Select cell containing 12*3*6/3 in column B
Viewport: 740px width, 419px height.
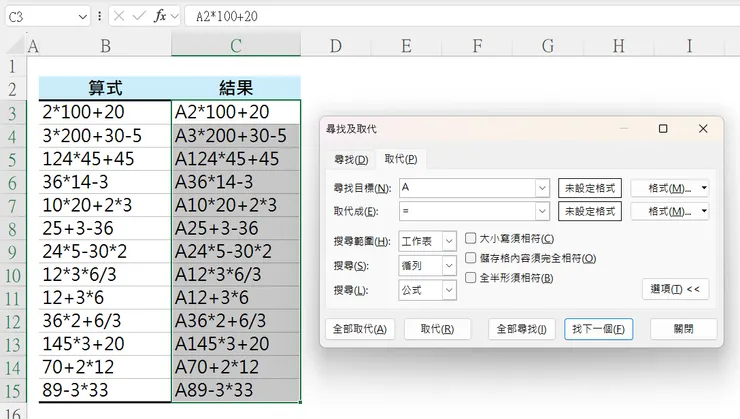(x=105, y=275)
